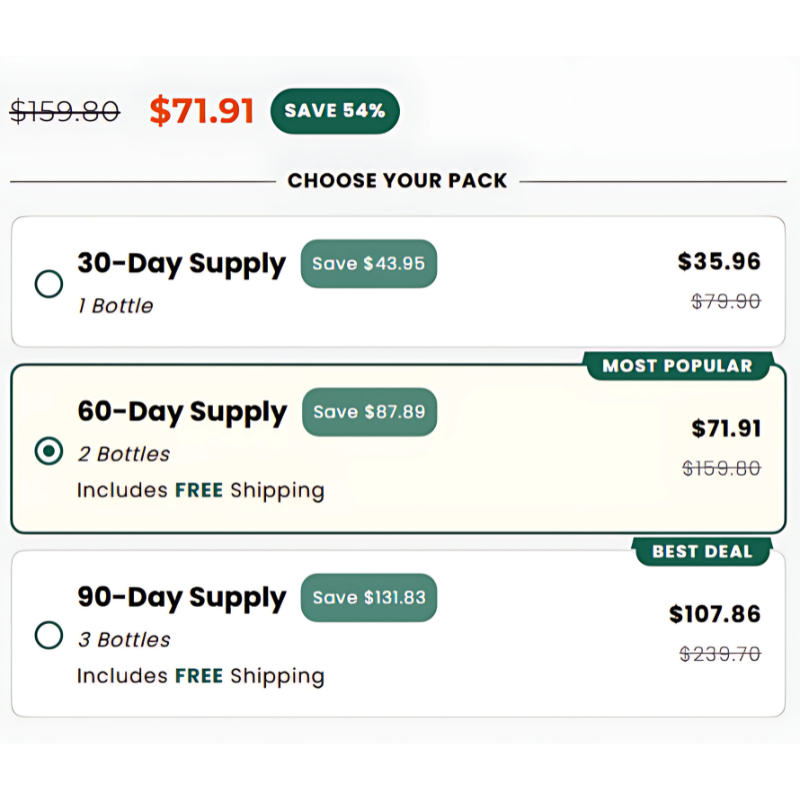Click the 30-Day Supply heading

click(181, 264)
